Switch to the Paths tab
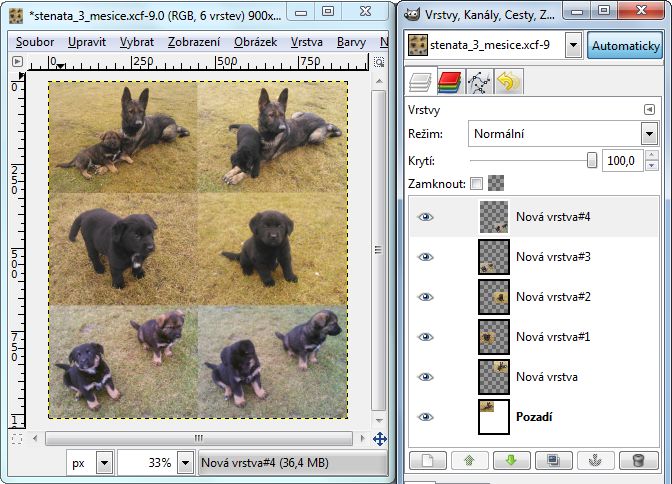672x484 pixels. click(479, 81)
